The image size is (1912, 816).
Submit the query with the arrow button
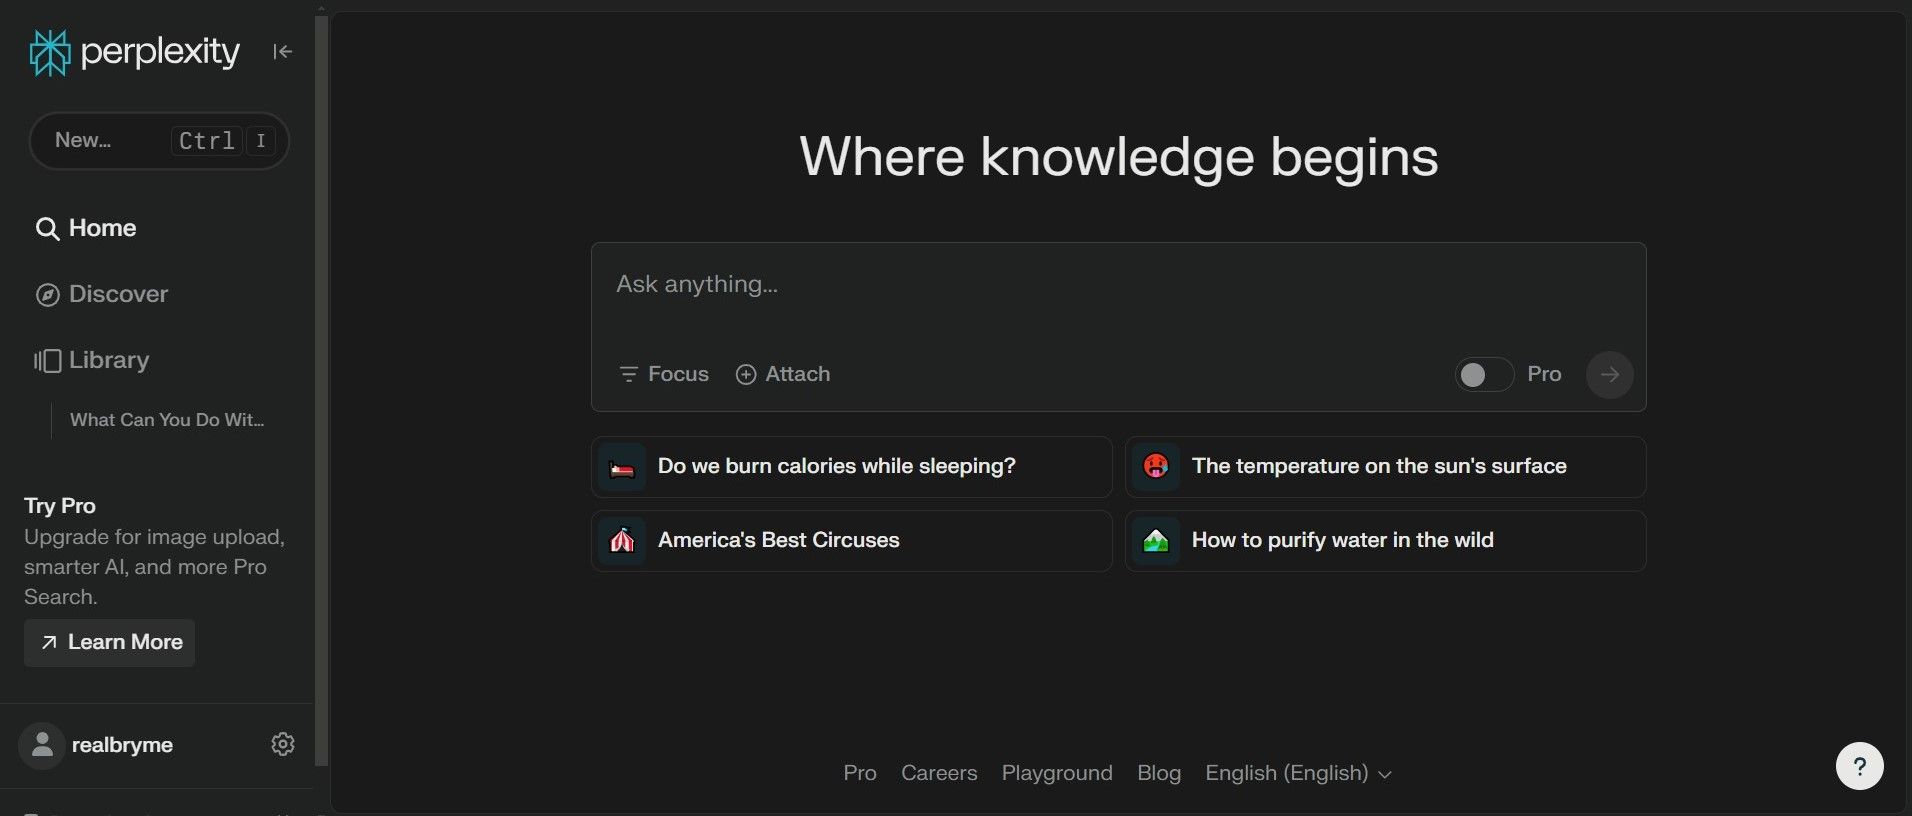[x=1609, y=375]
